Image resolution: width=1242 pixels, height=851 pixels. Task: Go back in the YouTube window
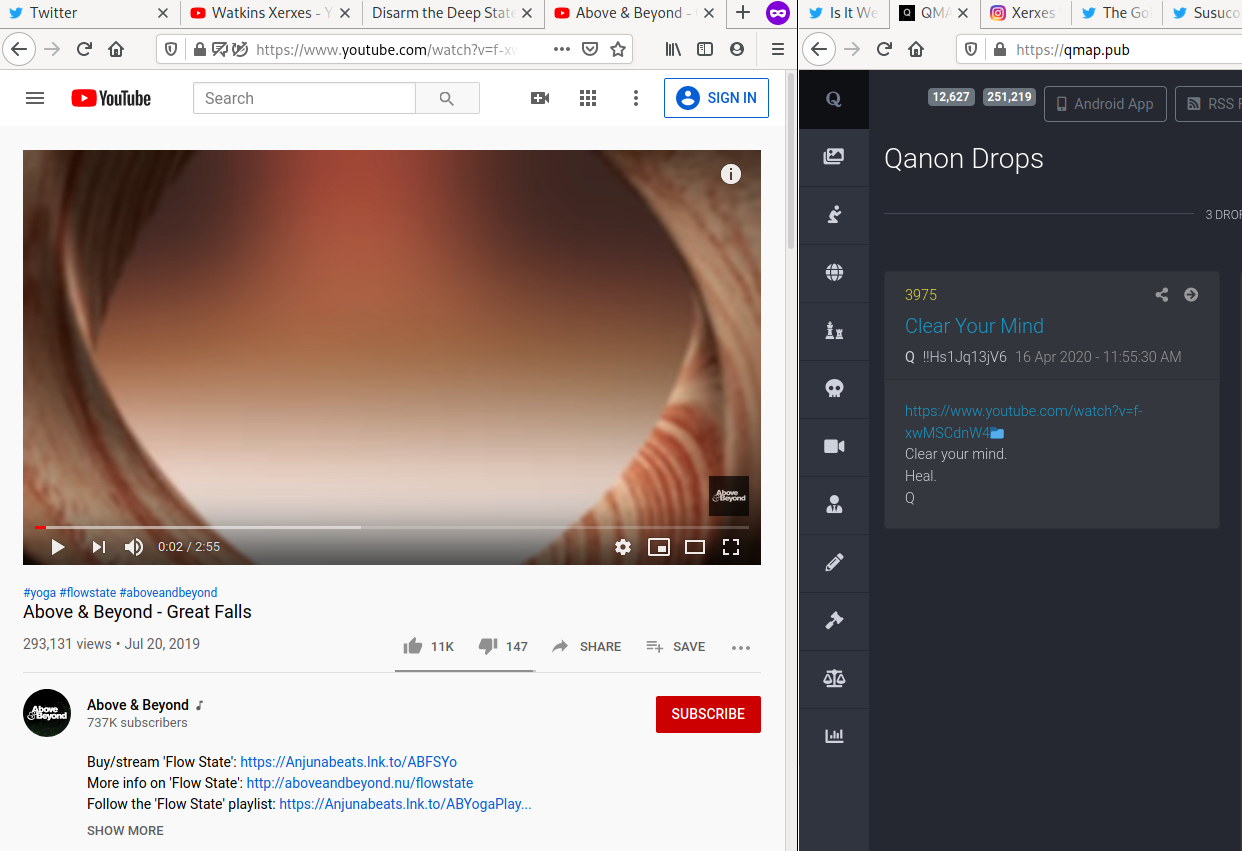point(20,49)
